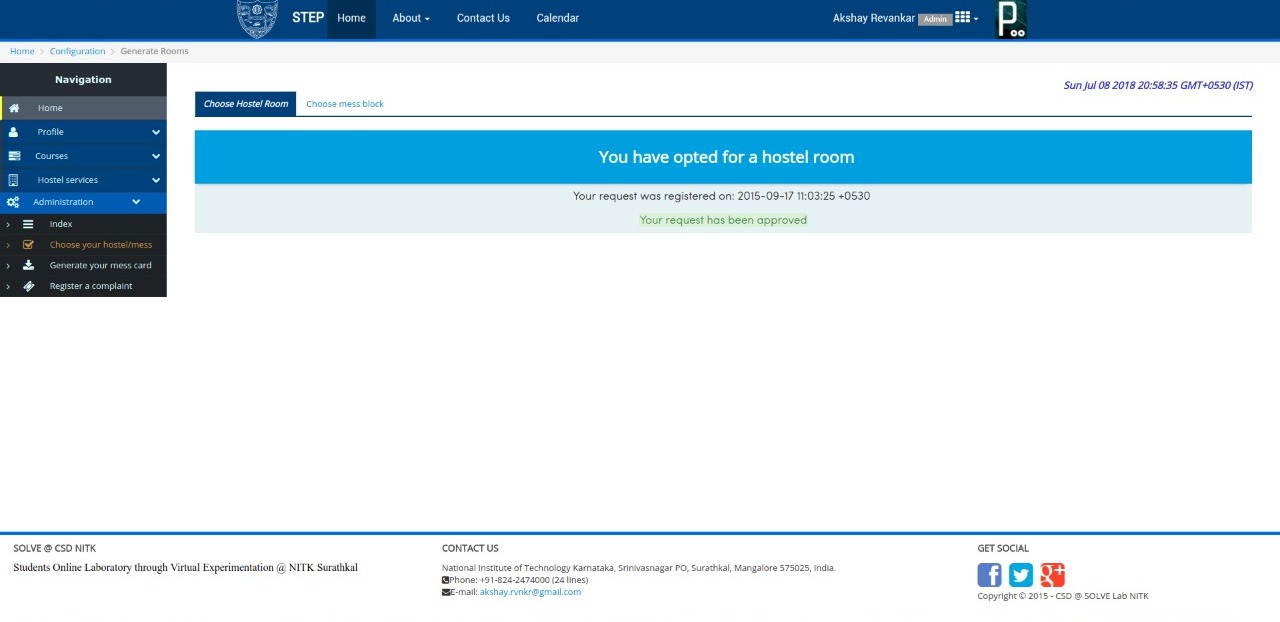The height and width of the screenshot is (622, 1280).
Task: Open Calendar from the top navigation
Action: coord(557,18)
